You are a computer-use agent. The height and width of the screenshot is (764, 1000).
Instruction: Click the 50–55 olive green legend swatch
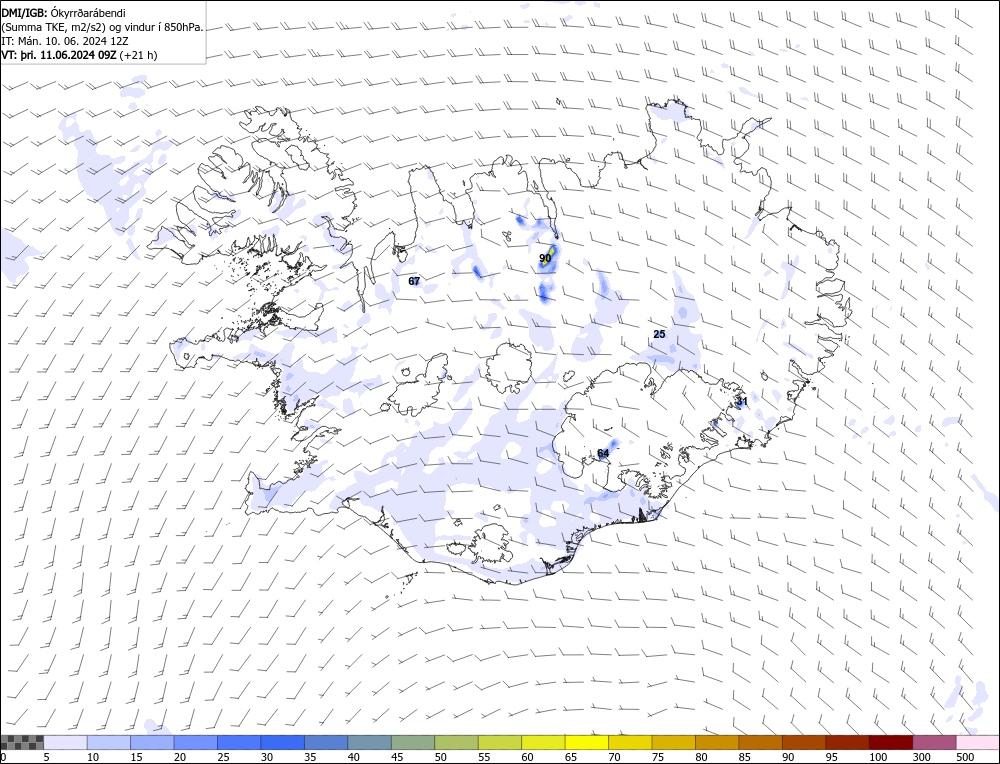pos(456,742)
